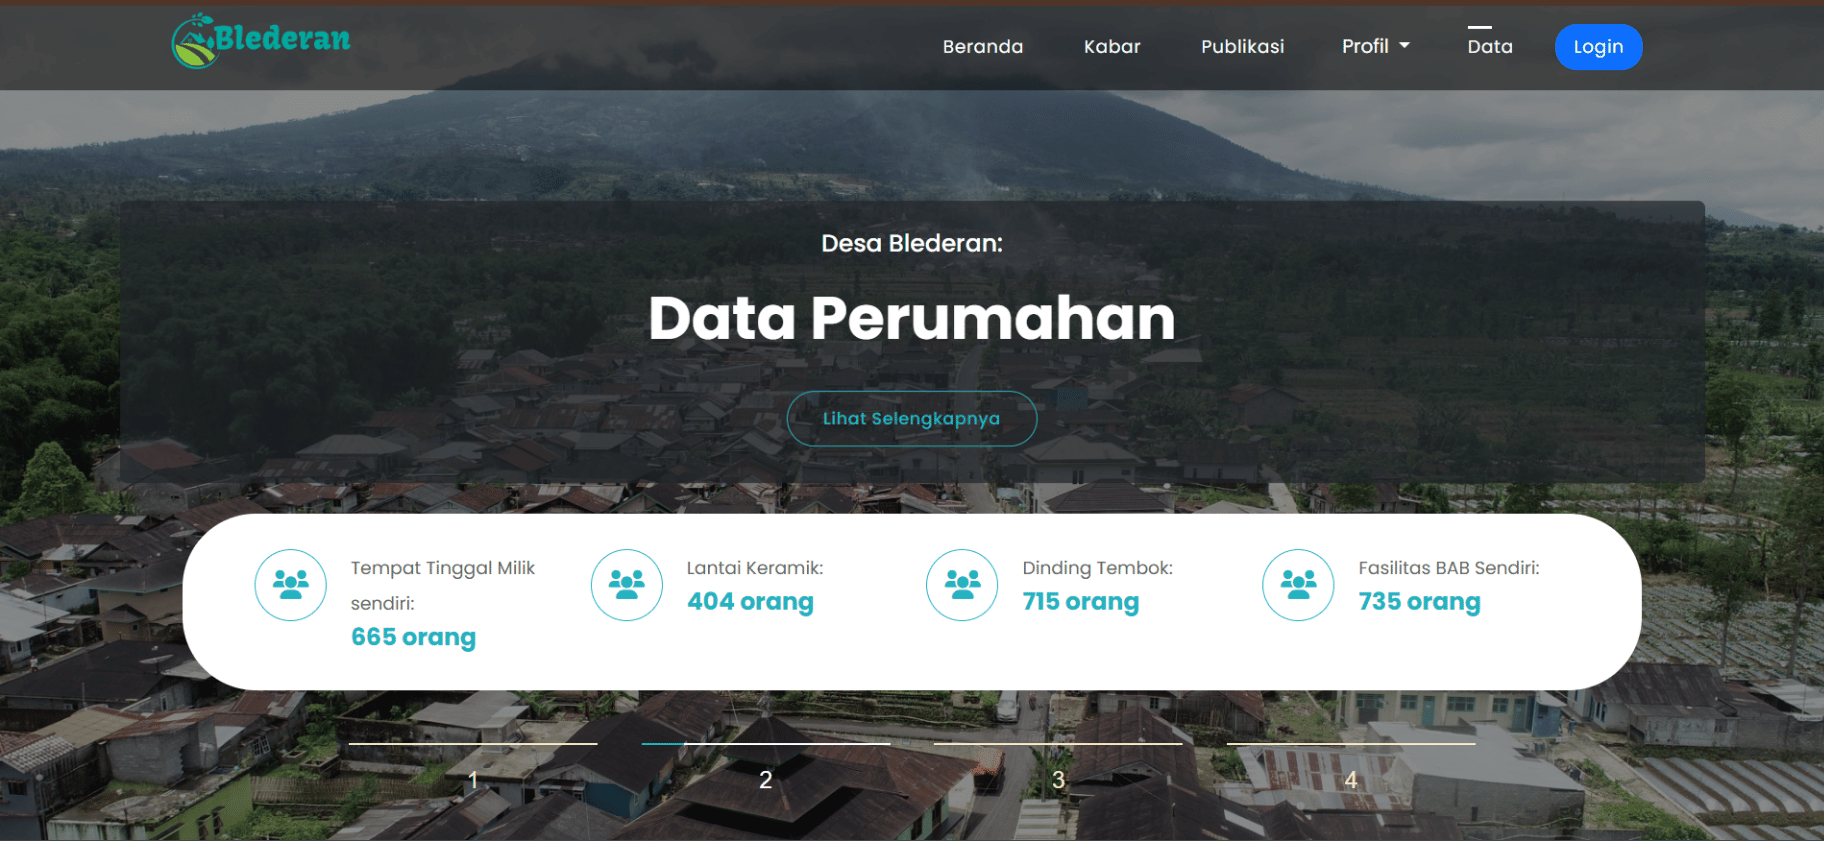The image size is (1824, 841).
Task: Open the Publikasi menu item
Action: pyautogui.click(x=1242, y=46)
